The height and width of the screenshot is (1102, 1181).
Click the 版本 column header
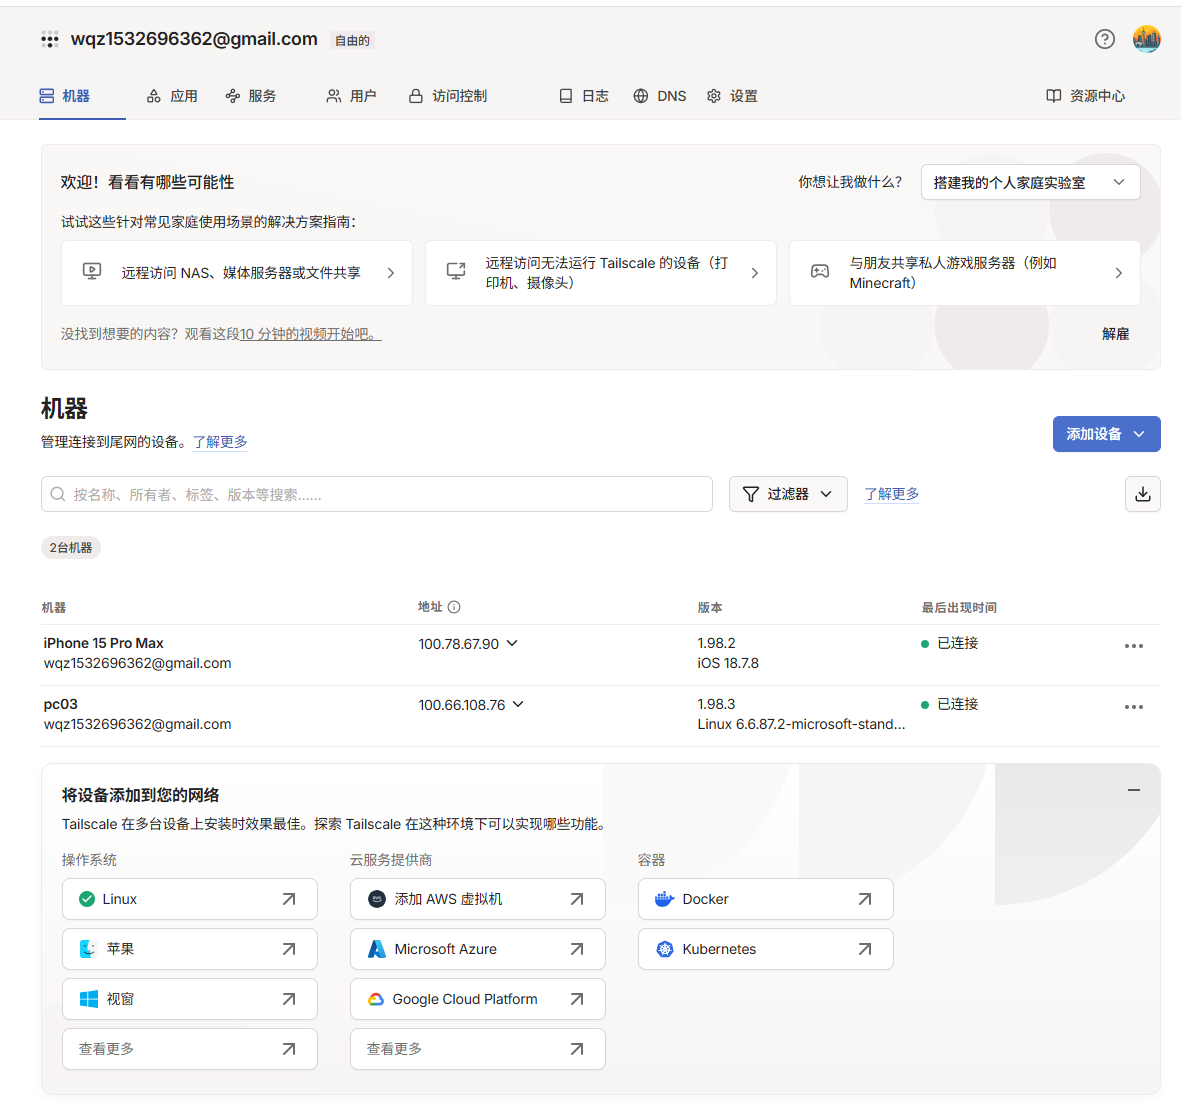click(x=710, y=607)
